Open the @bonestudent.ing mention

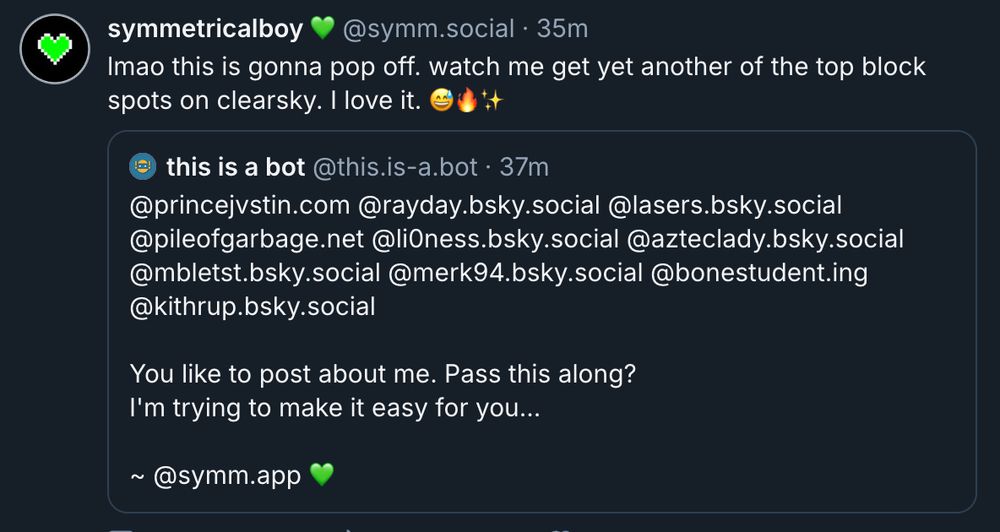[760, 273]
